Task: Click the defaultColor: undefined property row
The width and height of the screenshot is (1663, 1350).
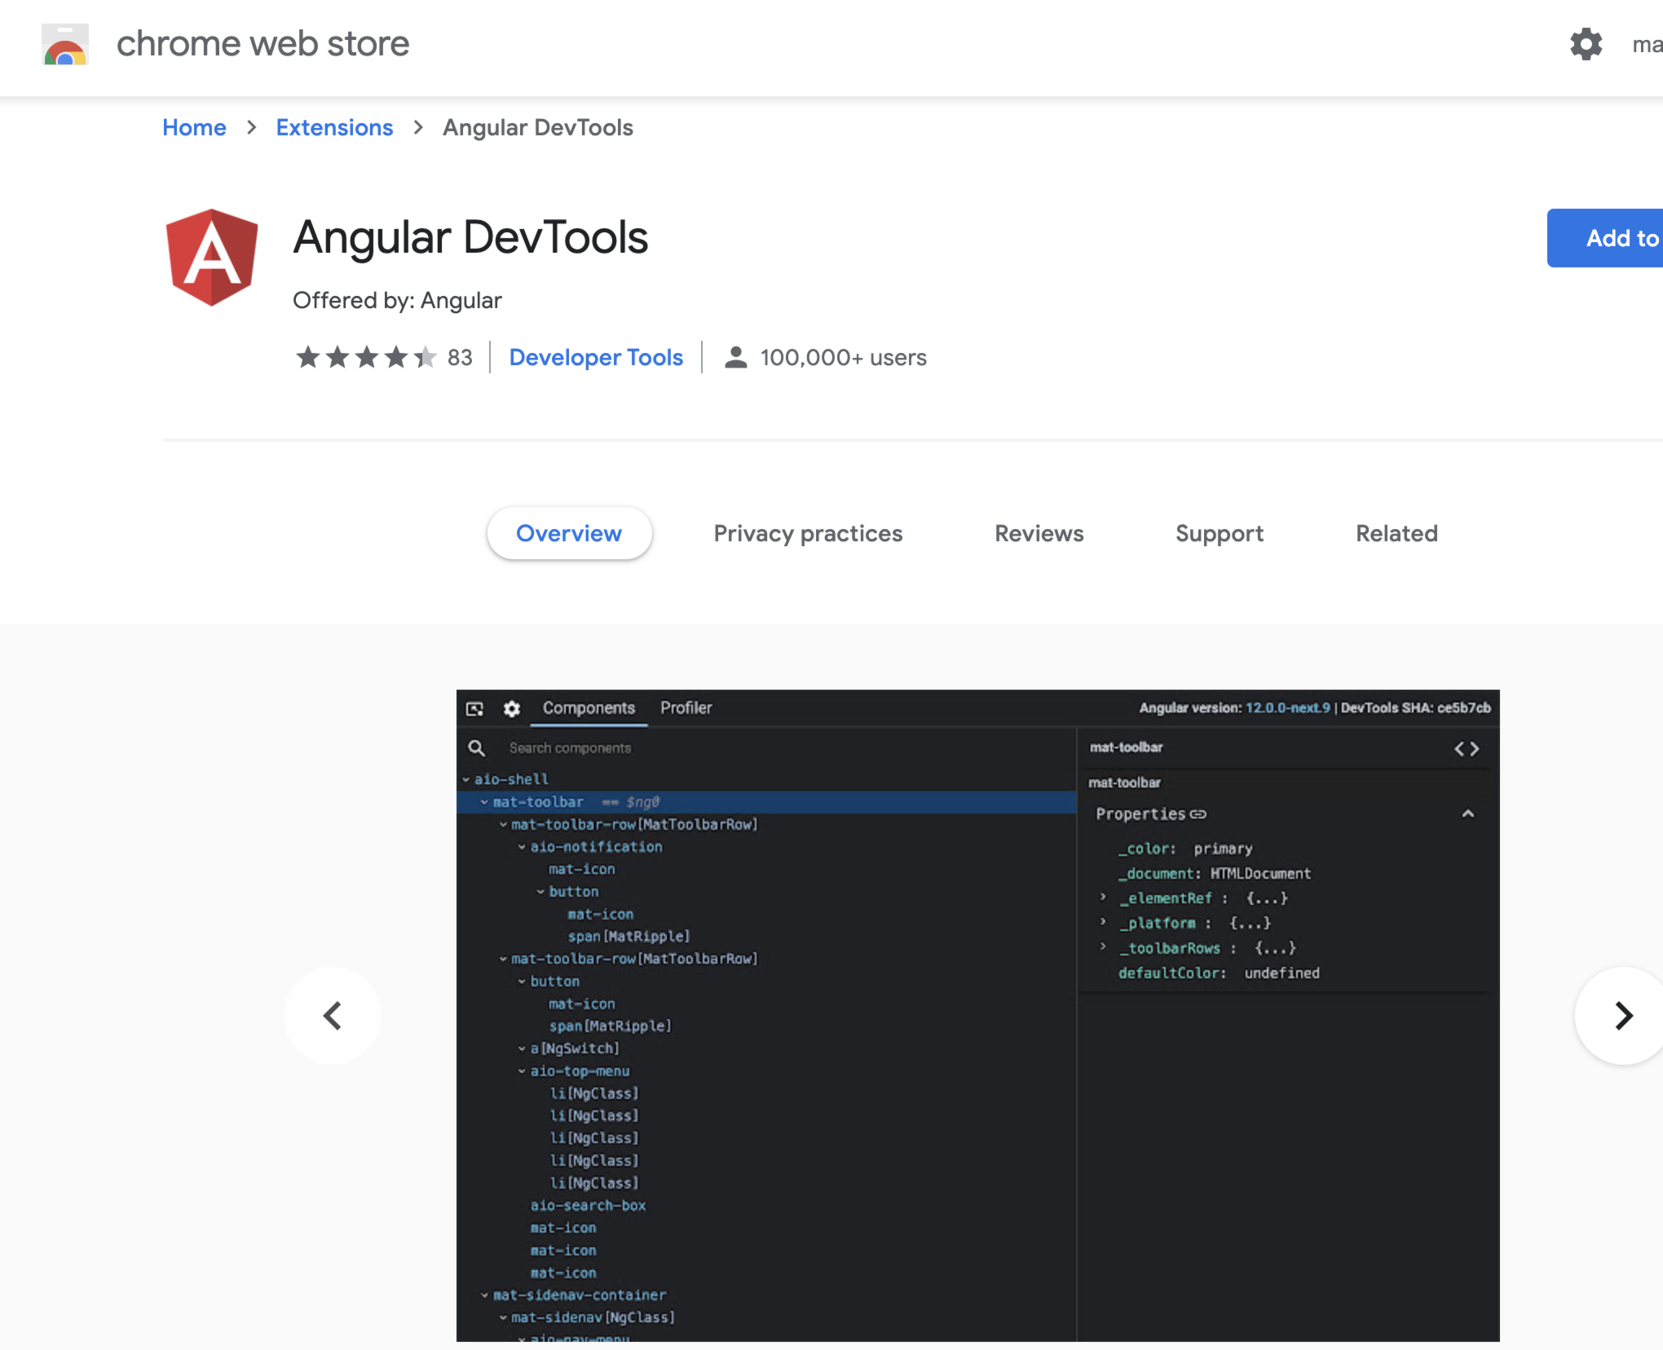Action: pyautogui.click(x=1219, y=973)
